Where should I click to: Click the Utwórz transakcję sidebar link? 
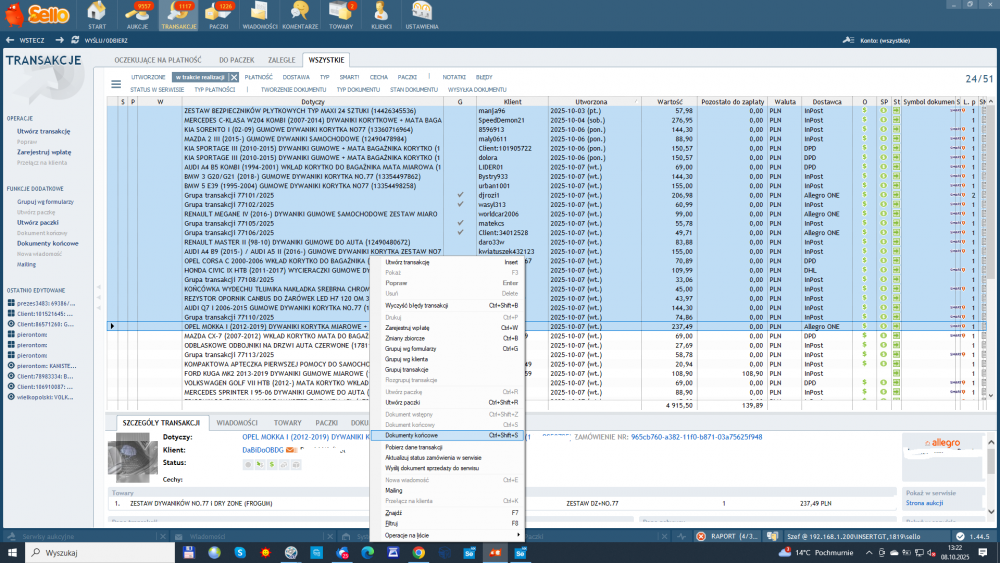[43, 131]
